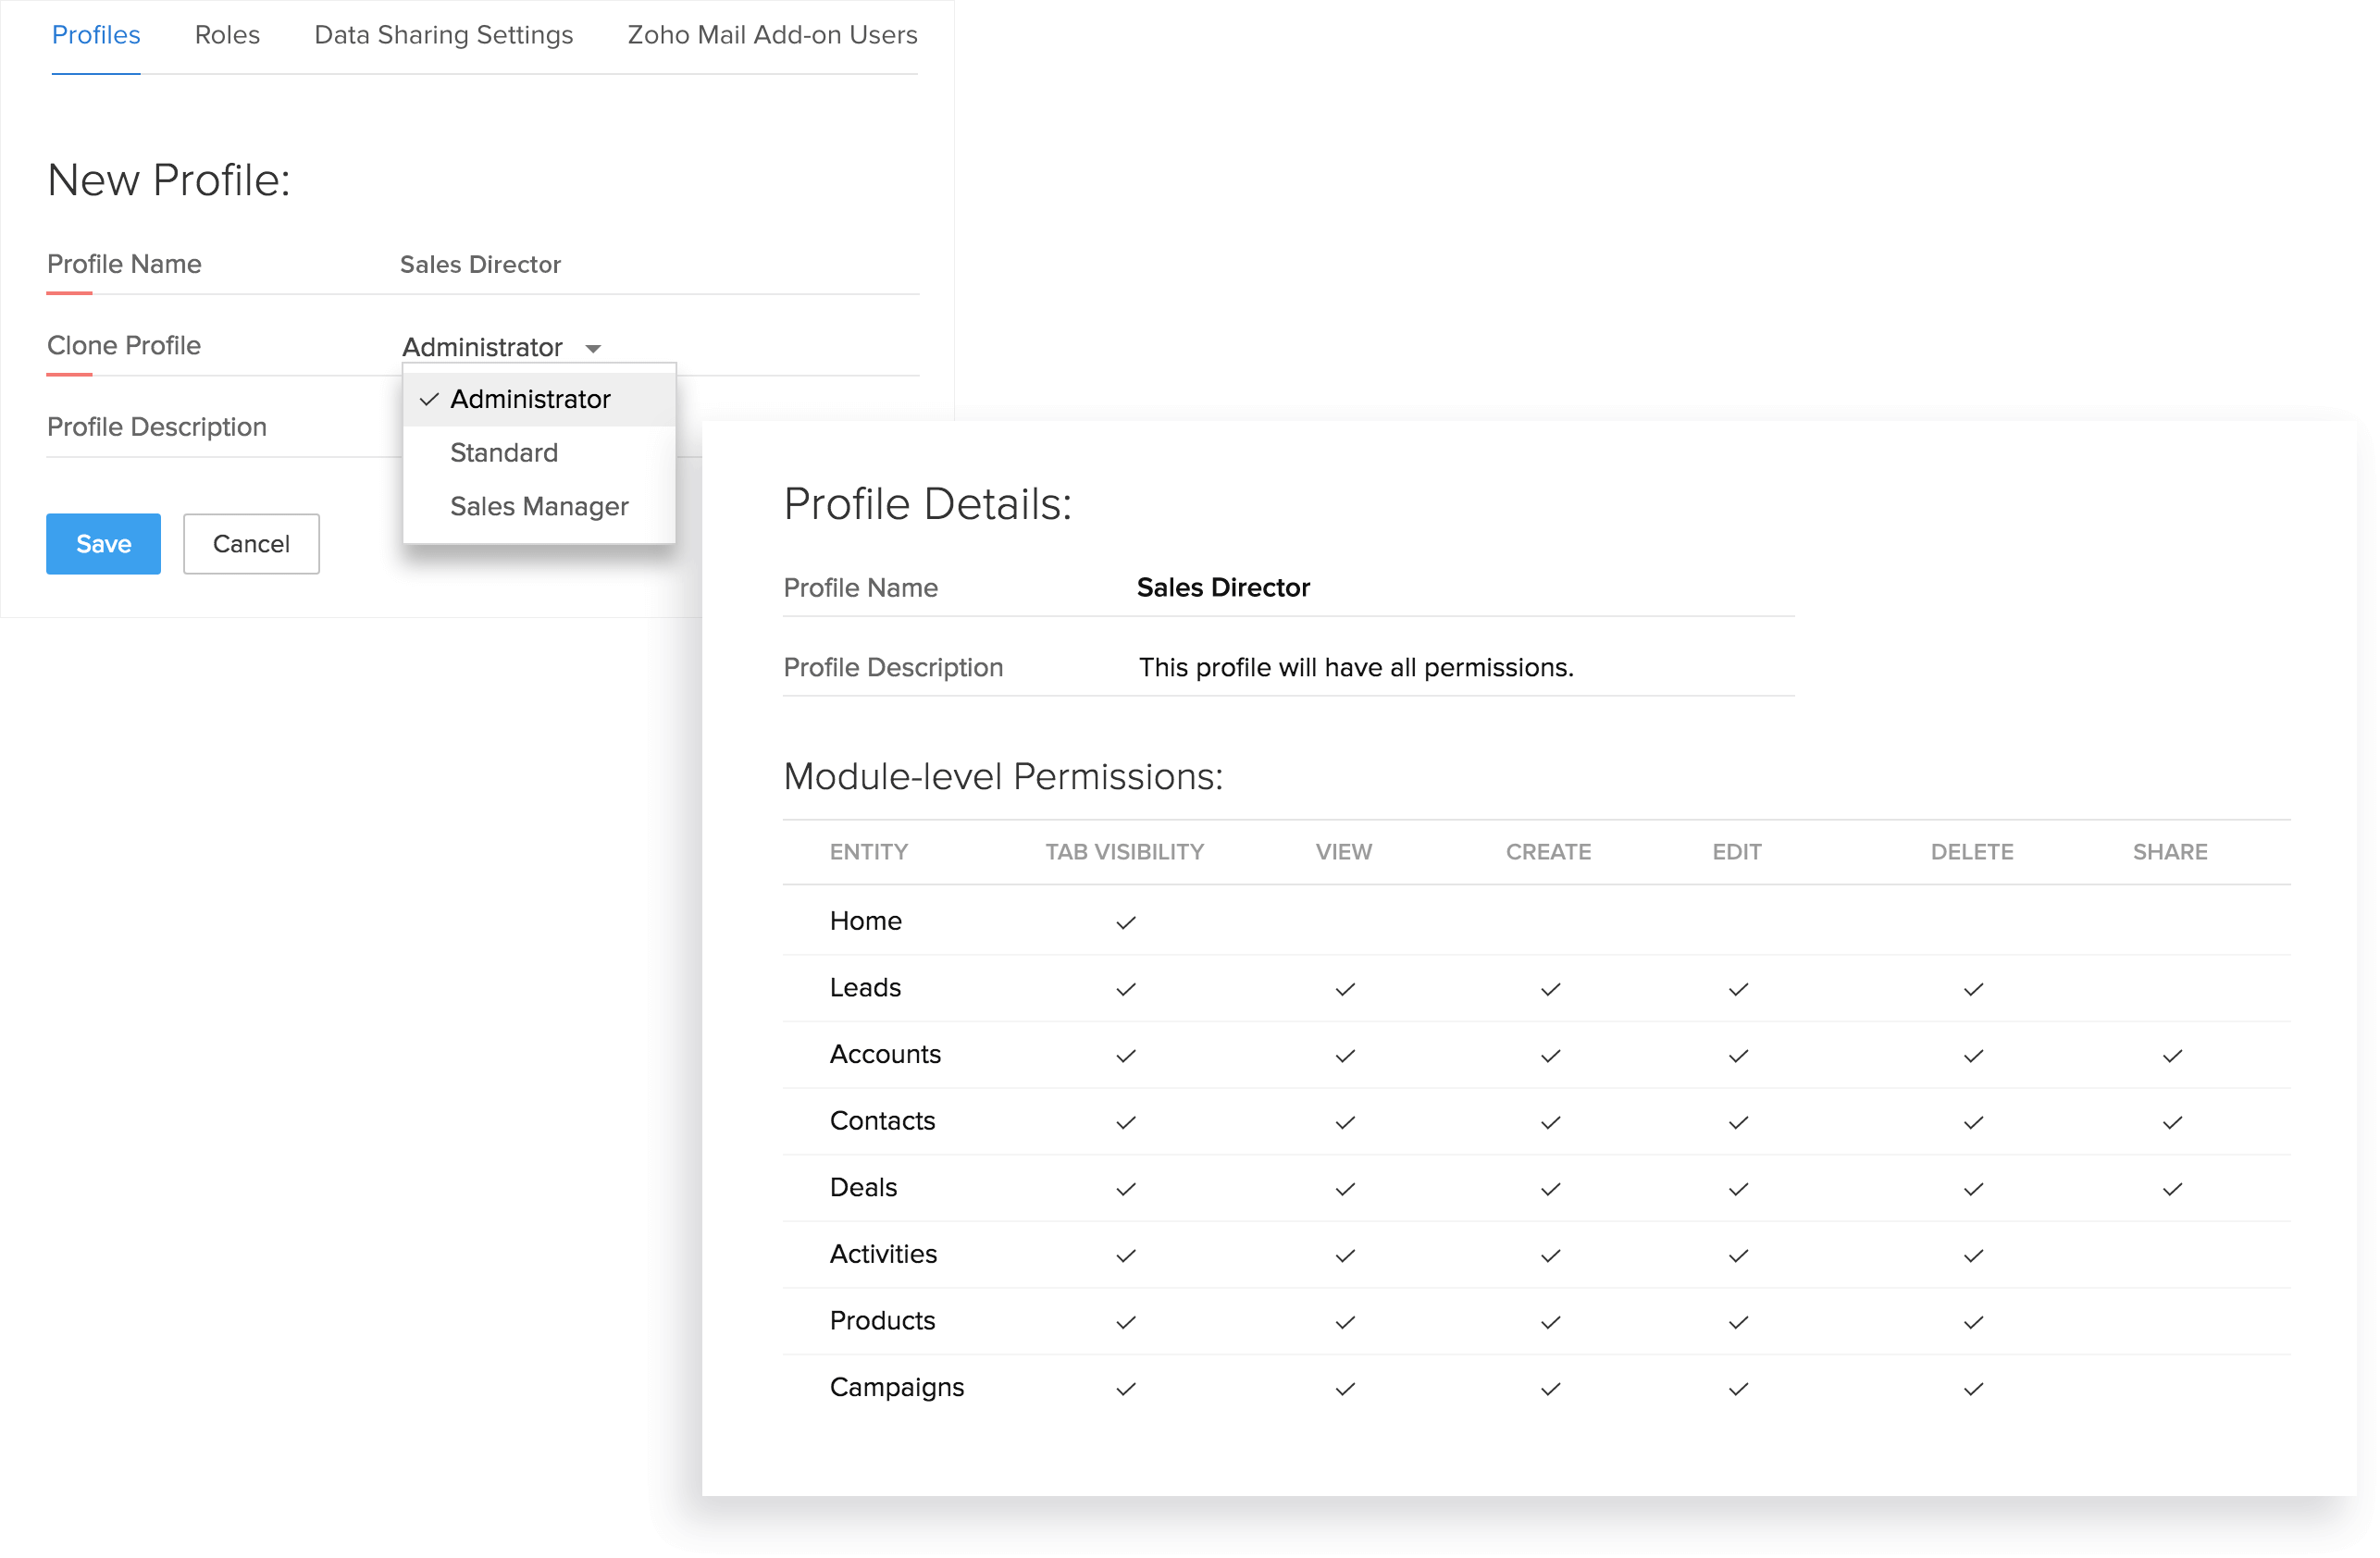Toggle Accounts share permission checkmark
2380x1558 pixels.
coord(2172,1056)
